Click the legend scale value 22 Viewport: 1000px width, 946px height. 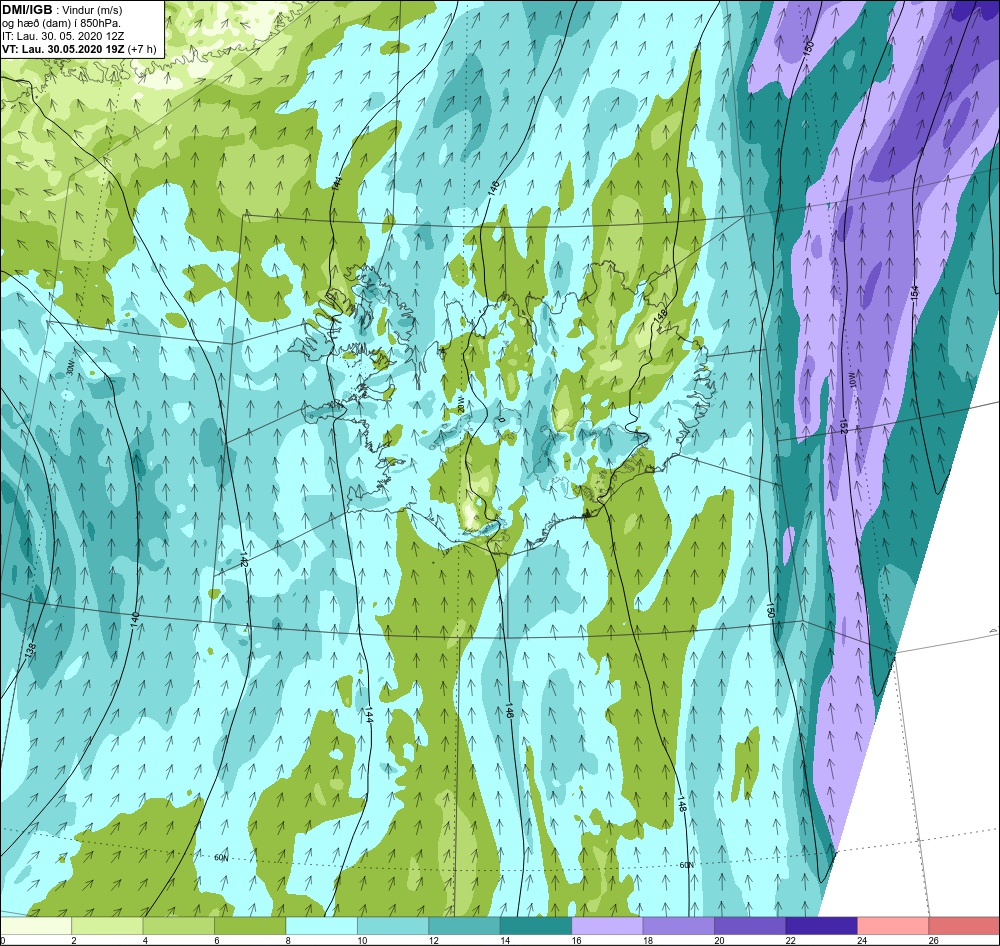[x=790, y=940]
